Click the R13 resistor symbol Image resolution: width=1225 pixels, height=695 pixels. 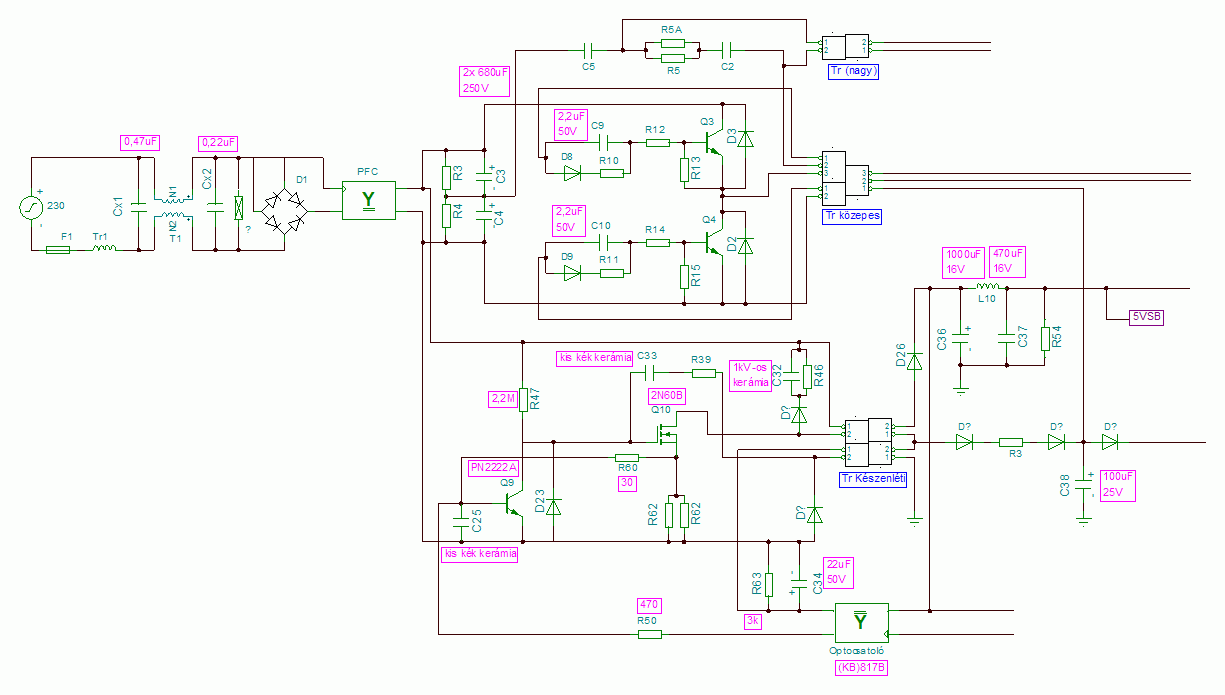point(685,169)
